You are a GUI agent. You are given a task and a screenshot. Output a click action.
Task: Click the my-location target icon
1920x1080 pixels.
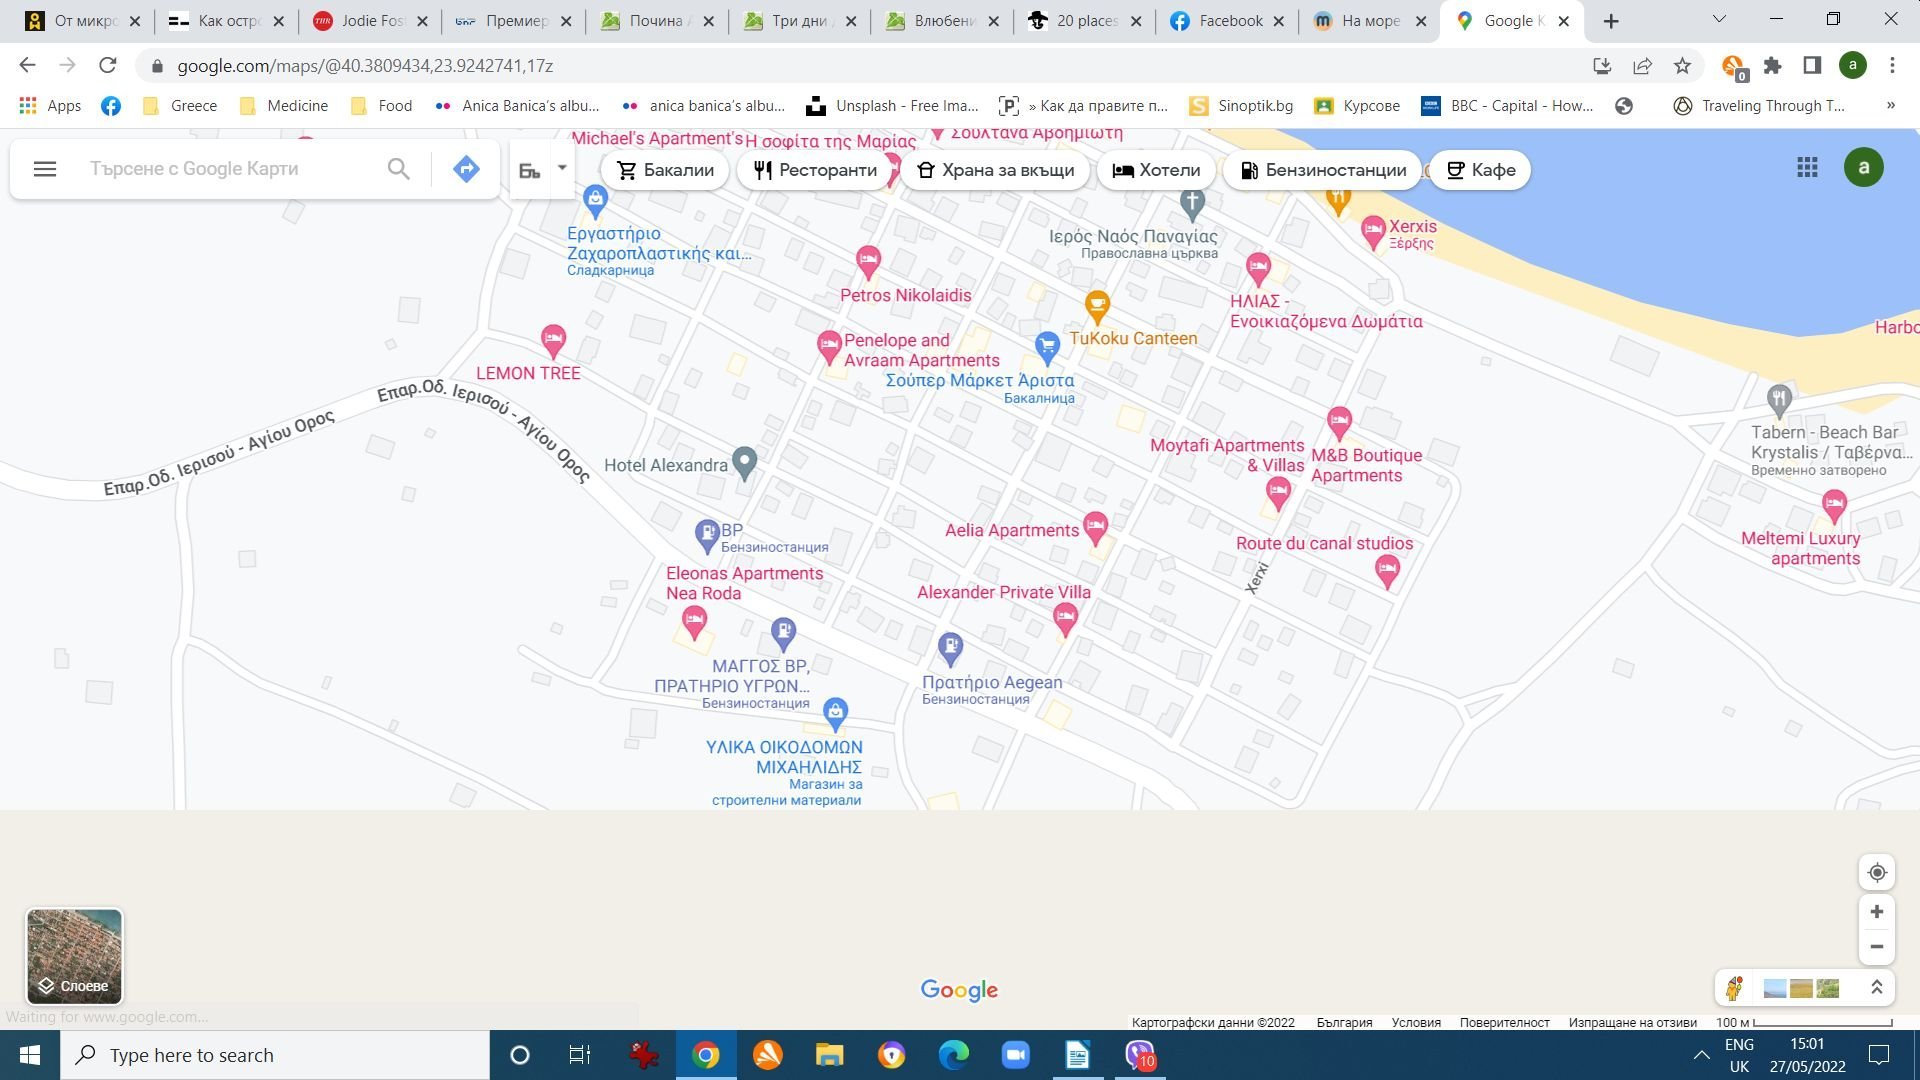[x=1877, y=872]
